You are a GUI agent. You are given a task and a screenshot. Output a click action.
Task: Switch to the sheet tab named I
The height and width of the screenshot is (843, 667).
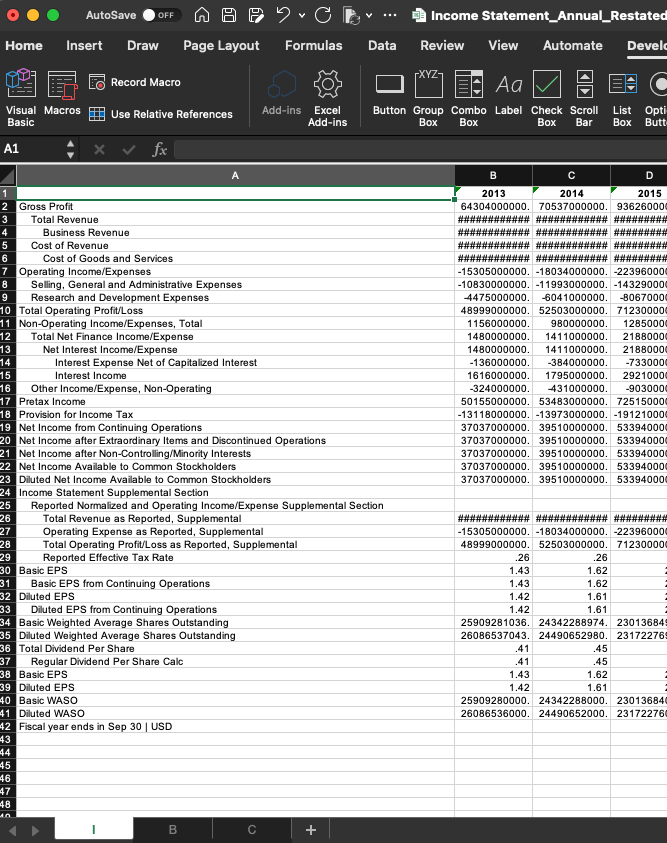coord(94,830)
